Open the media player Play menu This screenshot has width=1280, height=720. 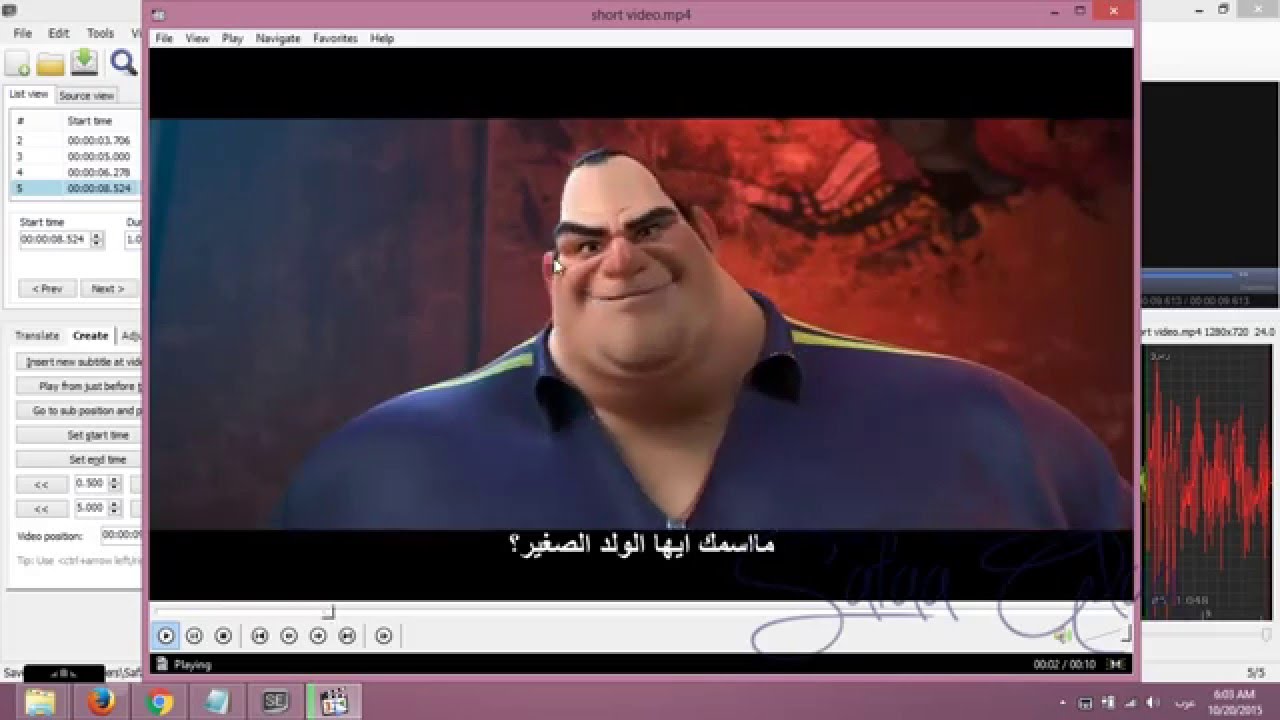[232, 38]
